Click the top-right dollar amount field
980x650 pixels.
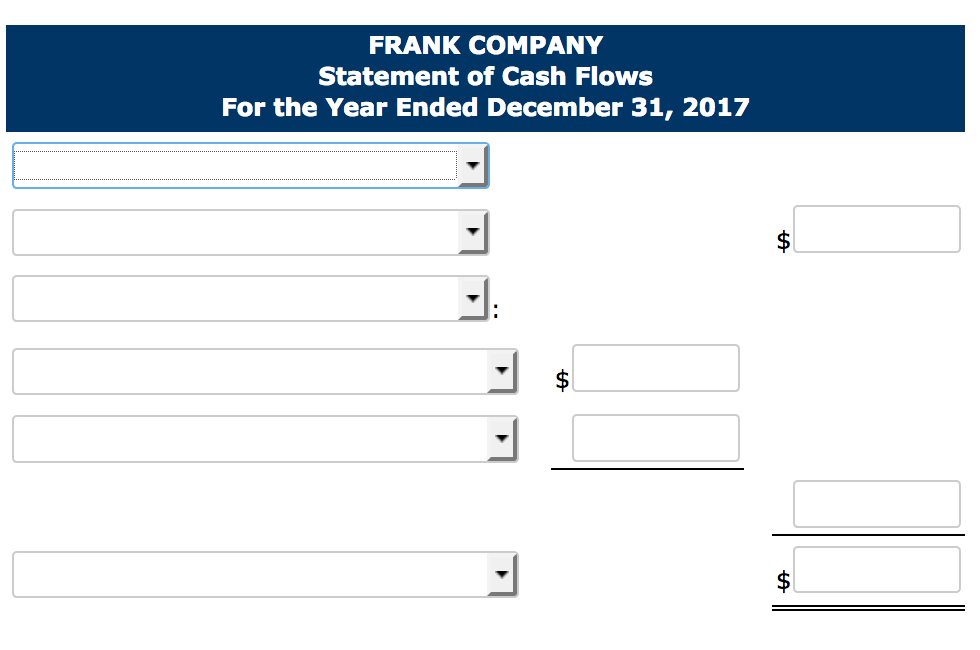(876, 229)
